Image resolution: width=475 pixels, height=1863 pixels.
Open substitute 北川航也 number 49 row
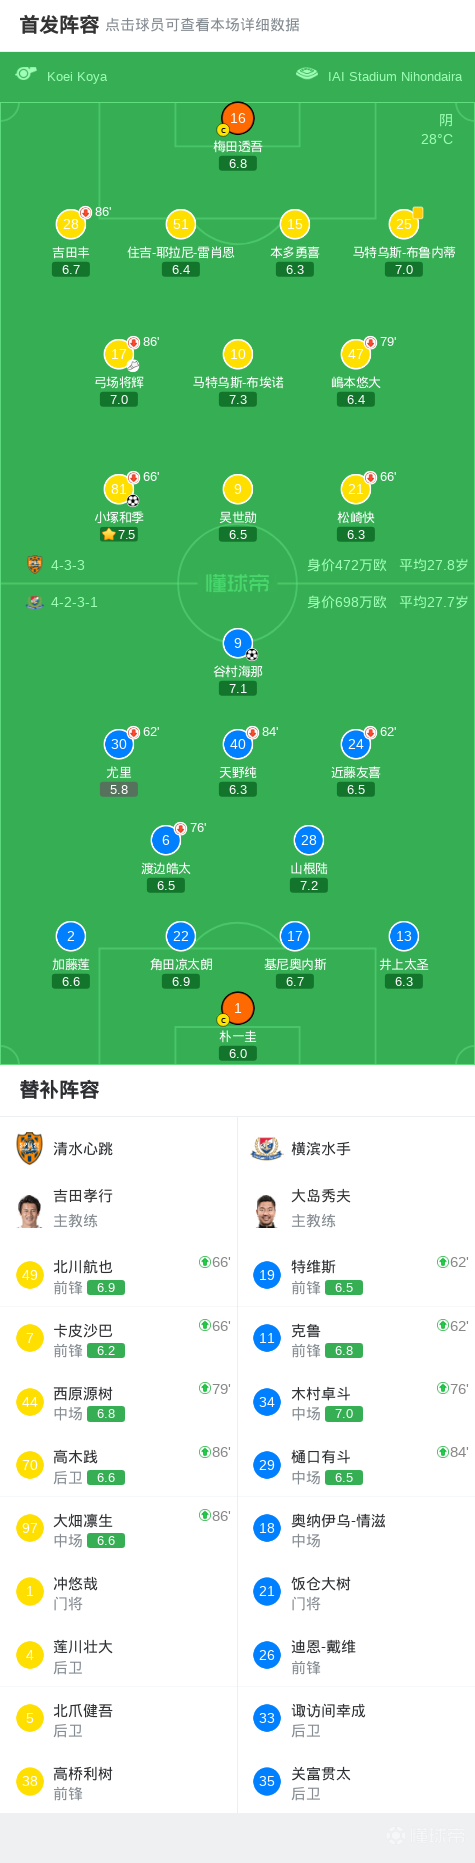tap(119, 1275)
